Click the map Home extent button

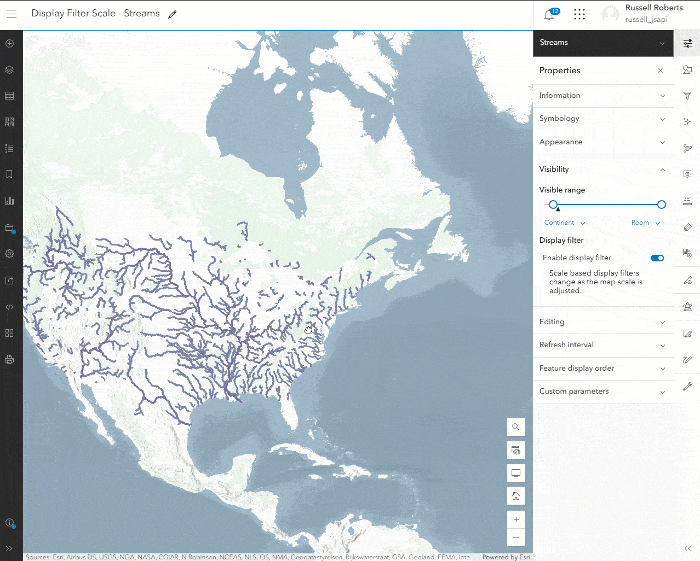coord(516,496)
